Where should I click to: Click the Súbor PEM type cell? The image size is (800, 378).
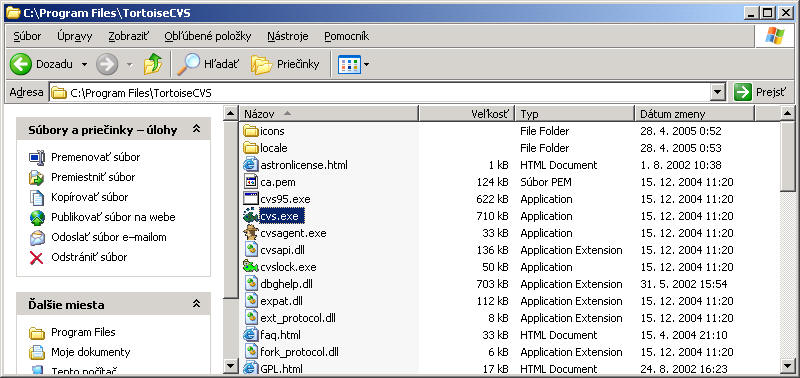click(546, 182)
